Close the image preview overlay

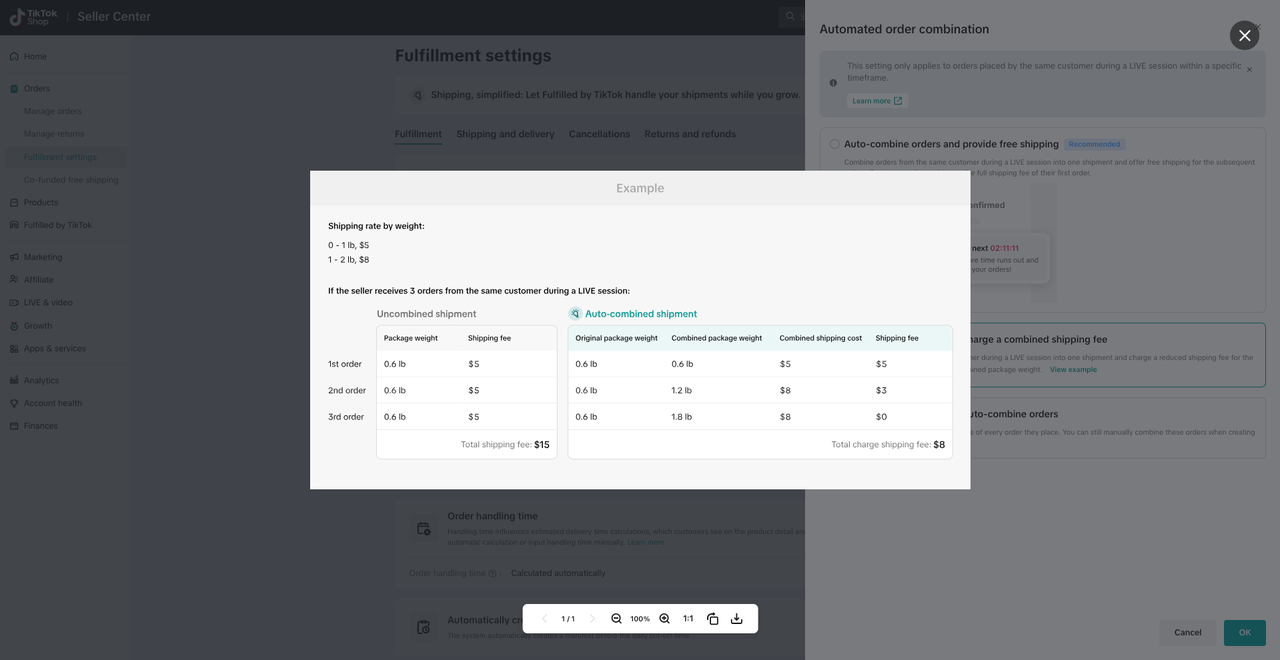tap(1244, 35)
